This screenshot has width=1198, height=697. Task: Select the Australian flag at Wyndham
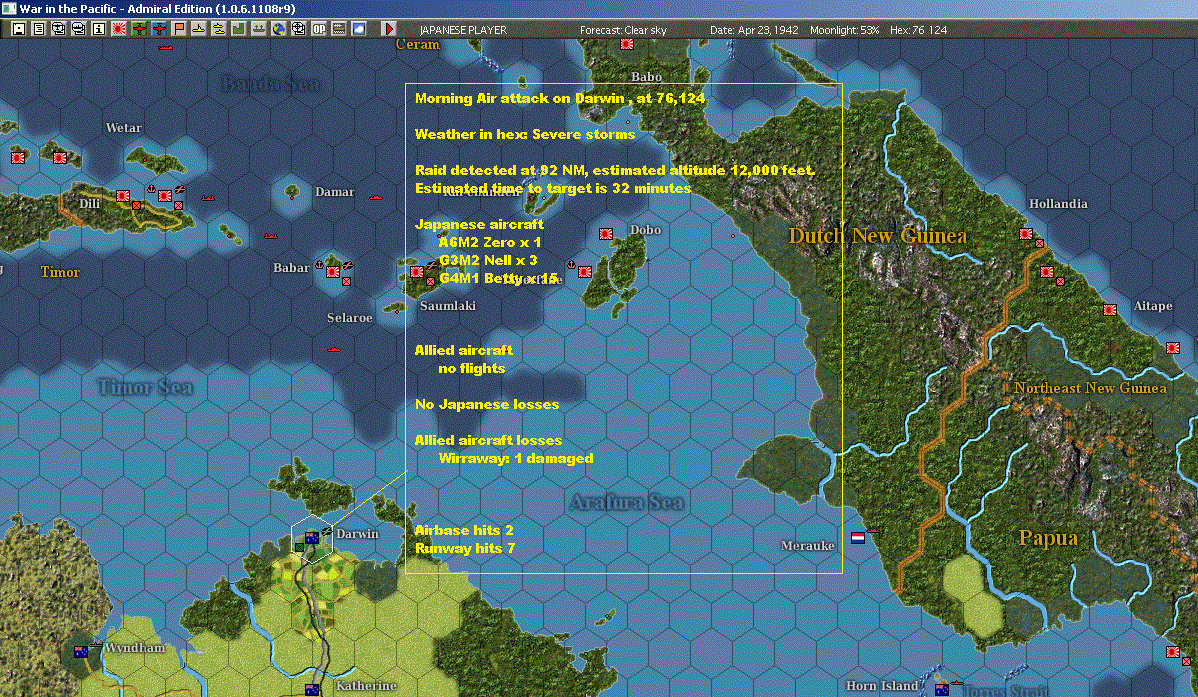(x=81, y=652)
